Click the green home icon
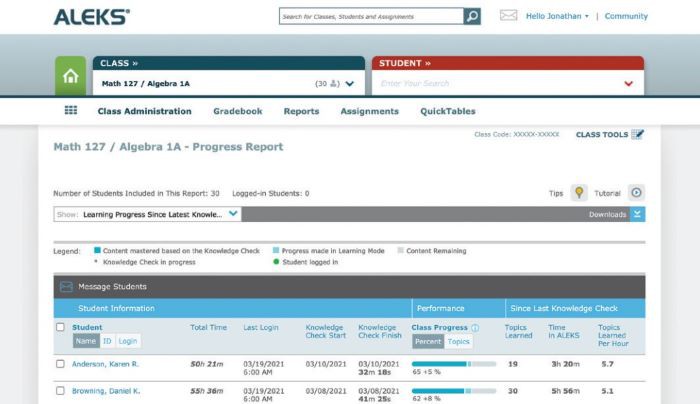The image size is (700, 404). 70,76
